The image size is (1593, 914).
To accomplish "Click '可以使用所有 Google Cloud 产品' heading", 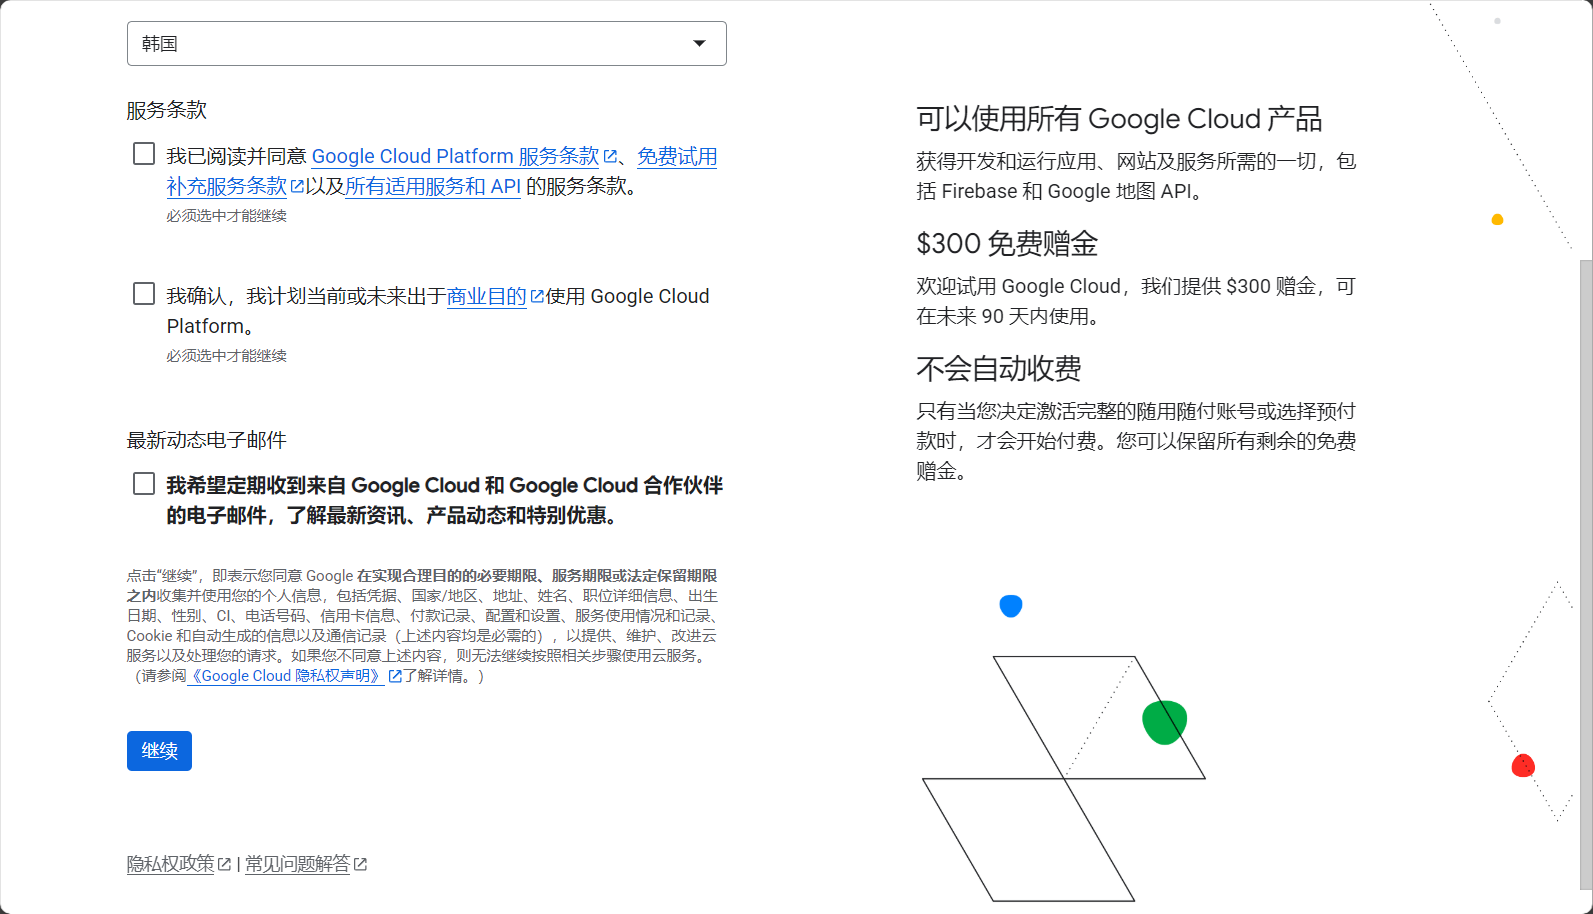I will tap(1119, 119).
